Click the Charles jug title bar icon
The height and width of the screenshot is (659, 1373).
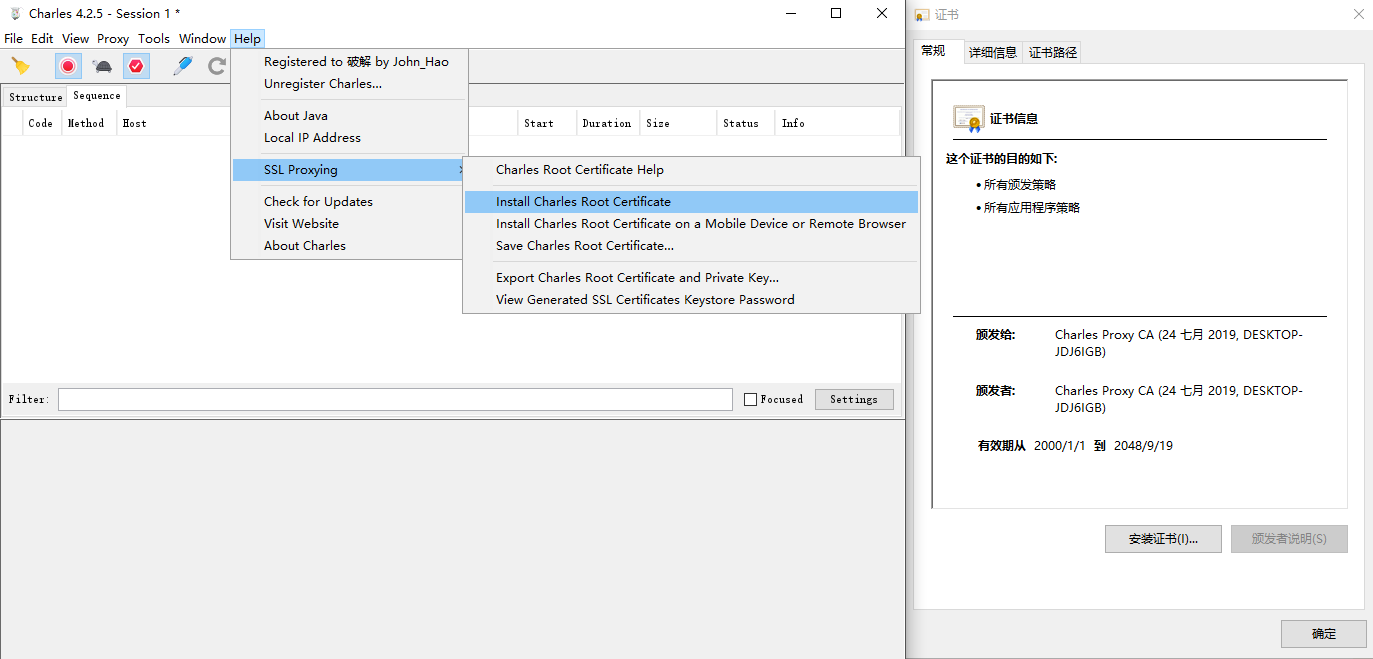click(15, 14)
